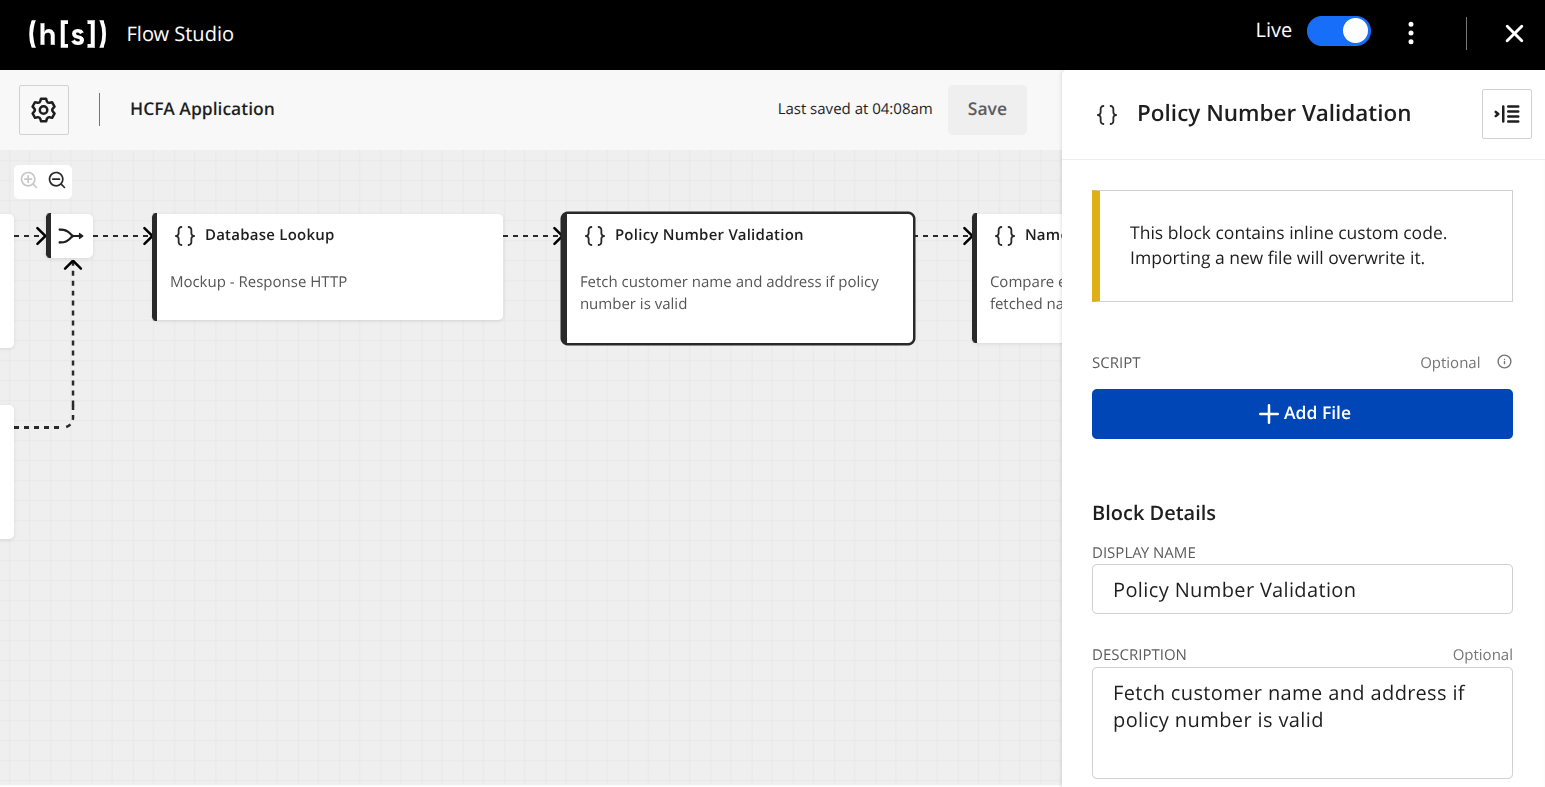This screenshot has width=1545, height=787.
Task: Select the Policy Number Validation block
Action: tap(738, 278)
